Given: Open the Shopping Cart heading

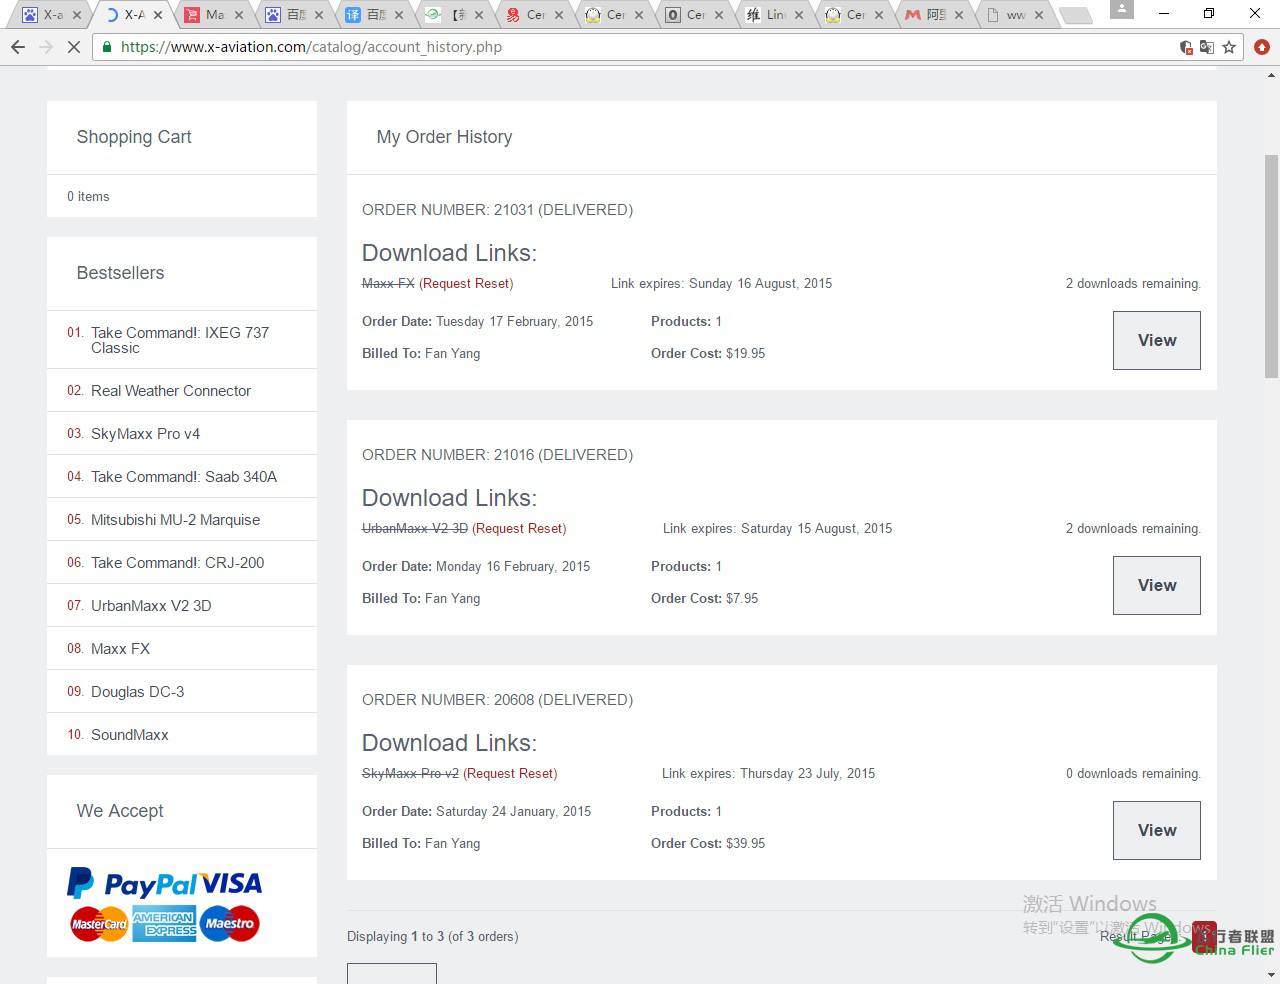Looking at the screenshot, I should click(134, 137).
